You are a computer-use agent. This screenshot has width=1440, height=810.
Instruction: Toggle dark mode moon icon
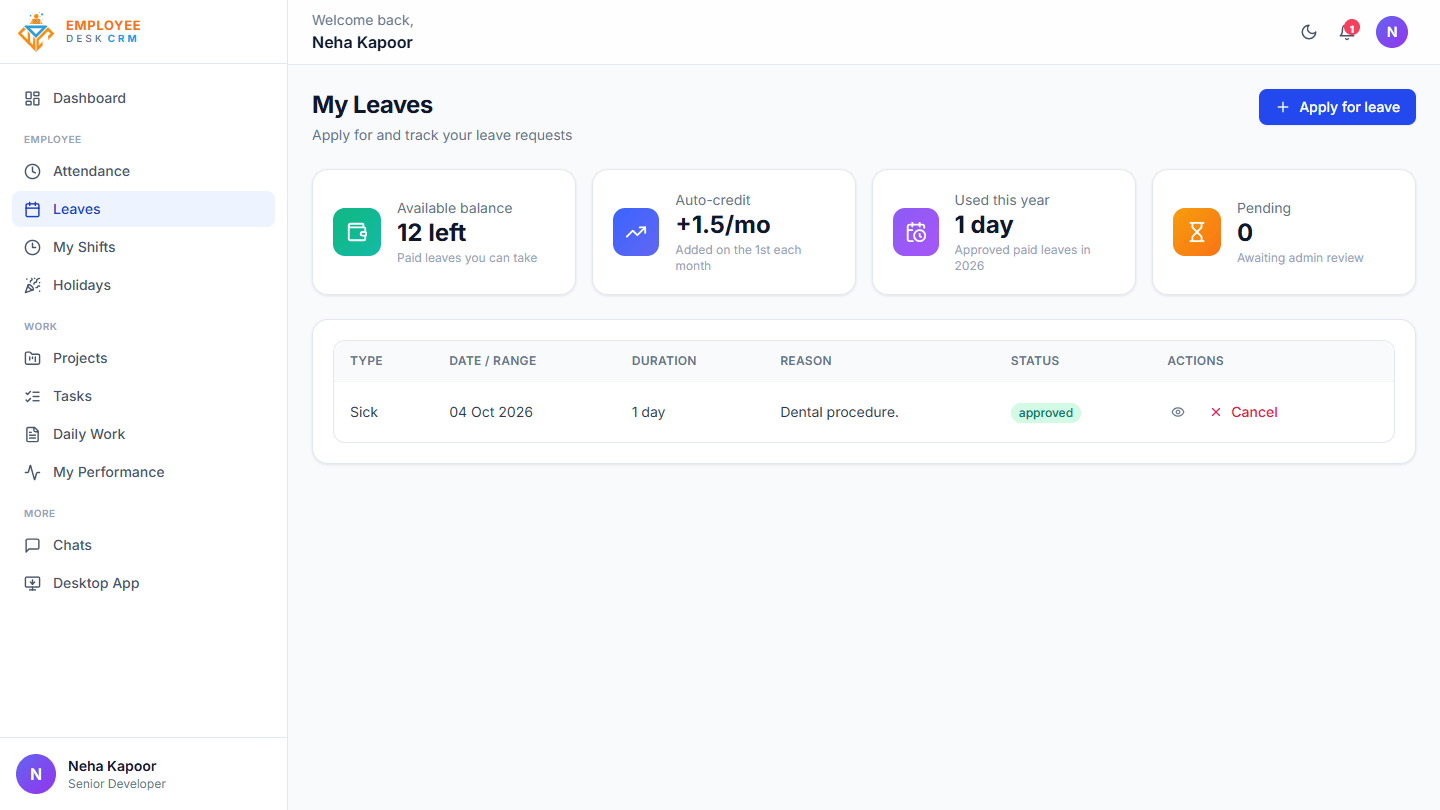pyautogui.click(x=1309, y=32)
